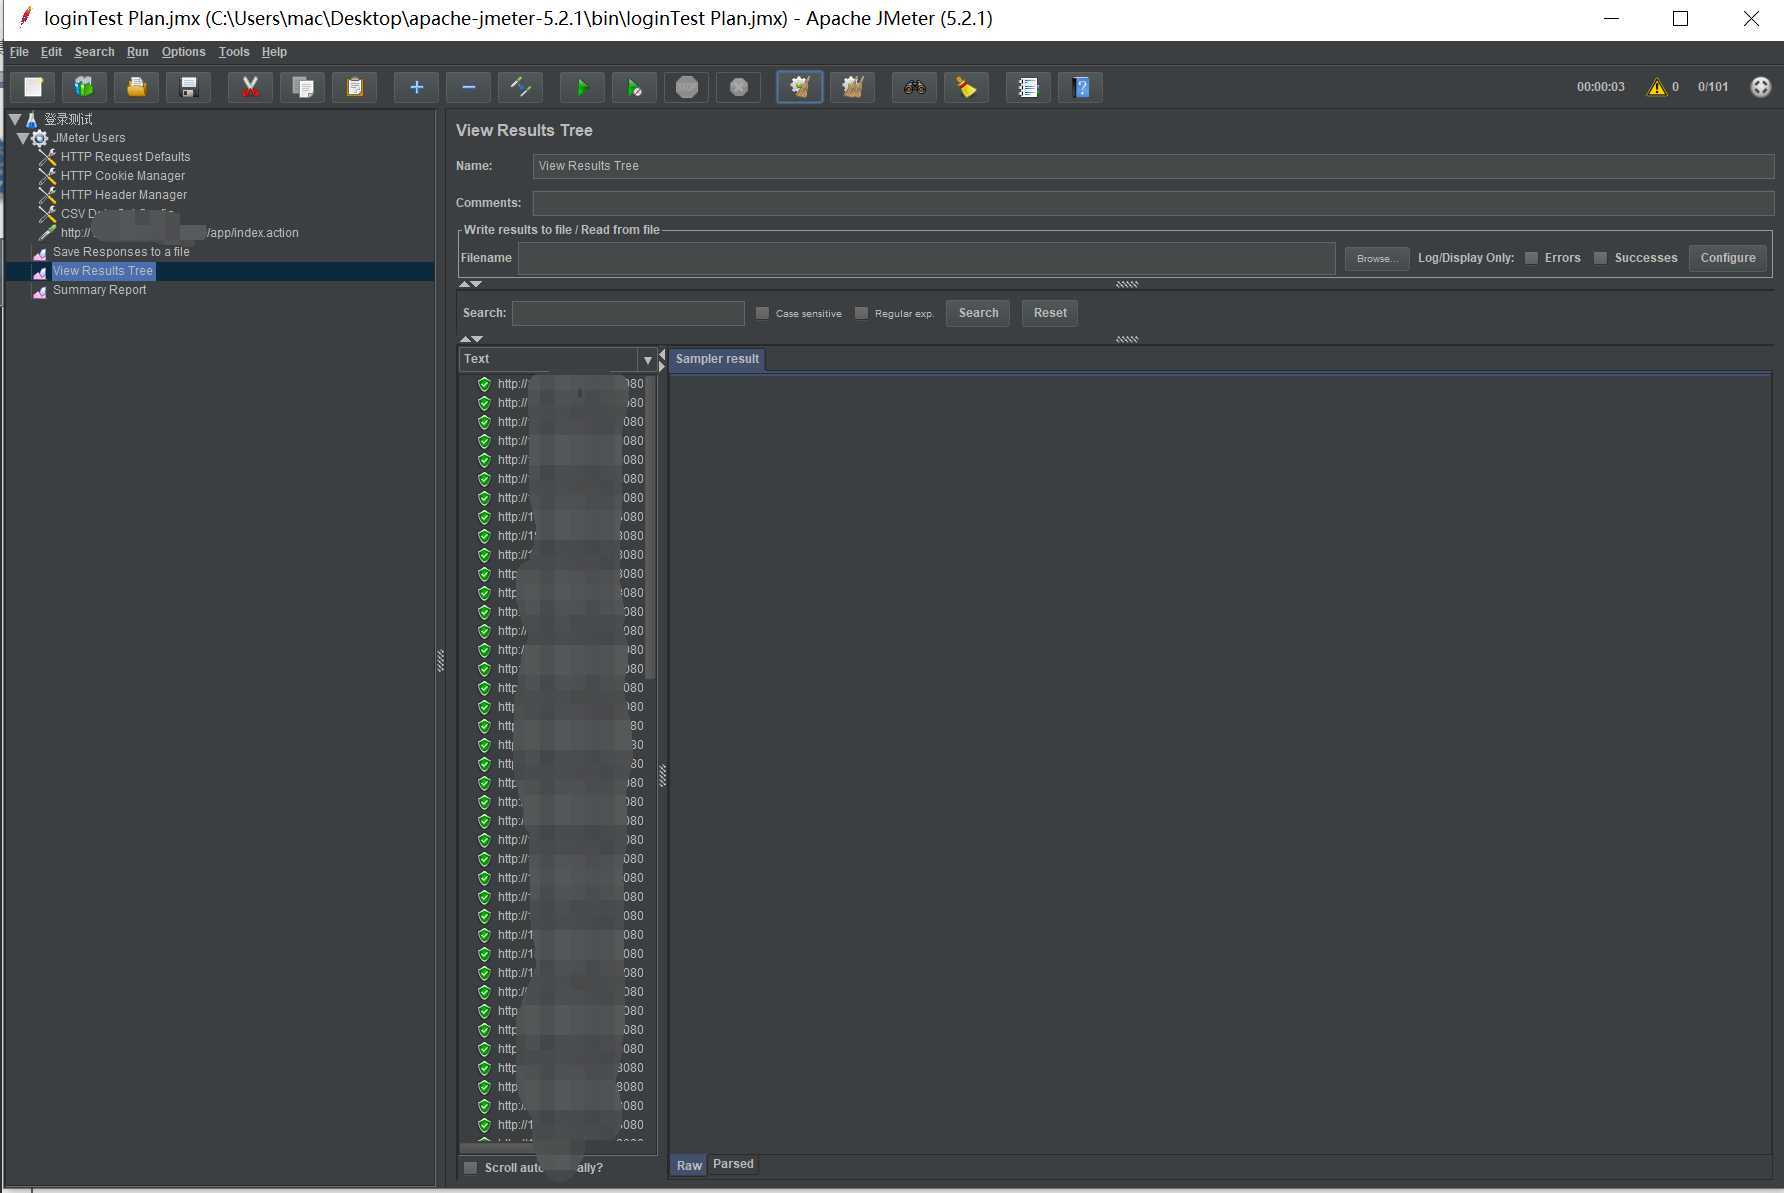
Task: Toggle the Scroll automatically checkbox
Action: click(x=470, y=1168)
